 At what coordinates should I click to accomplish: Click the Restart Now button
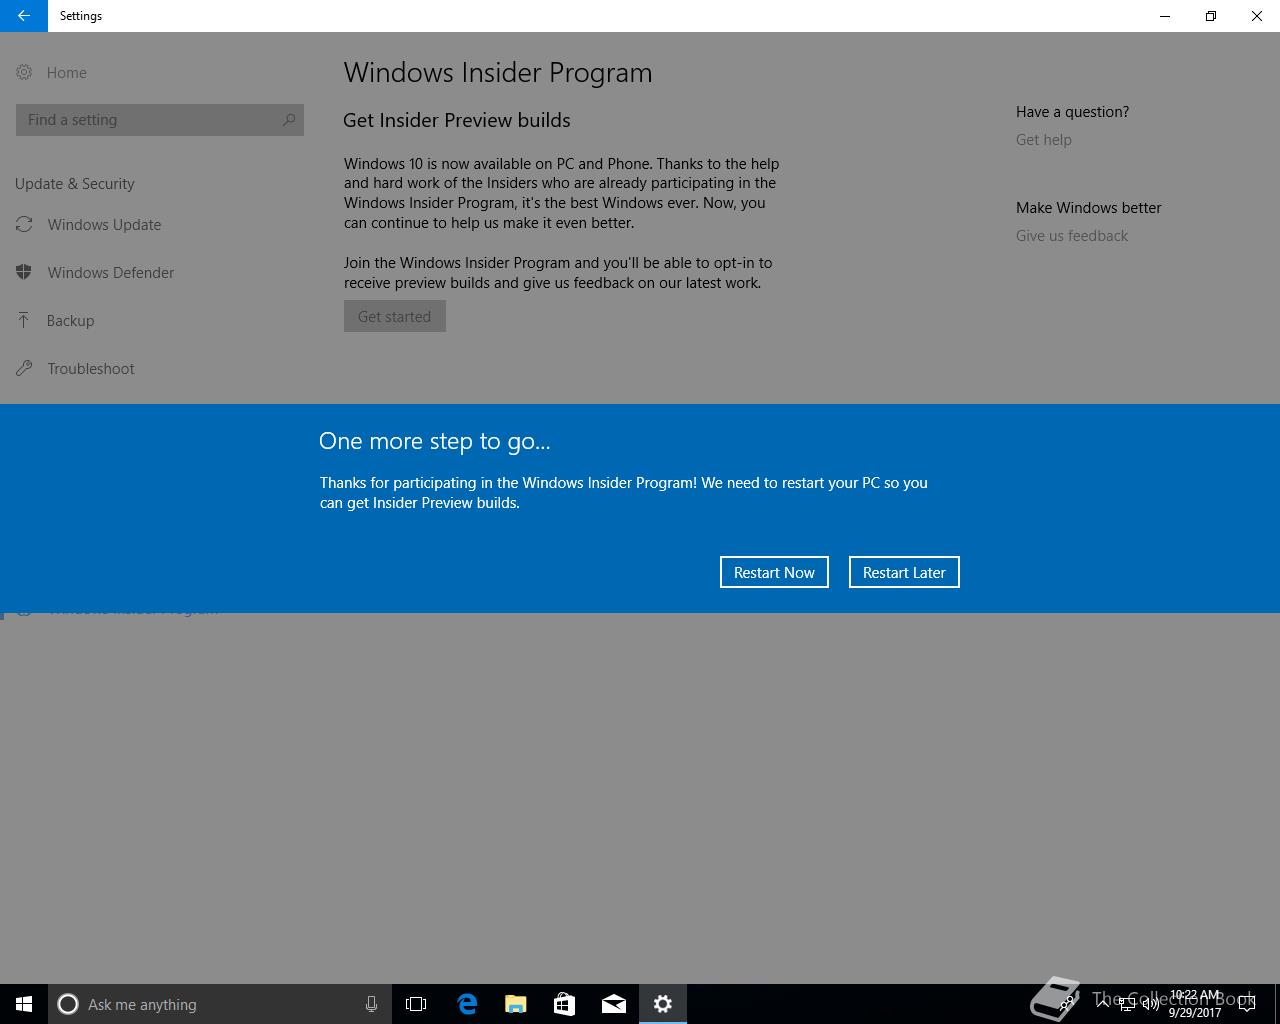774,572
